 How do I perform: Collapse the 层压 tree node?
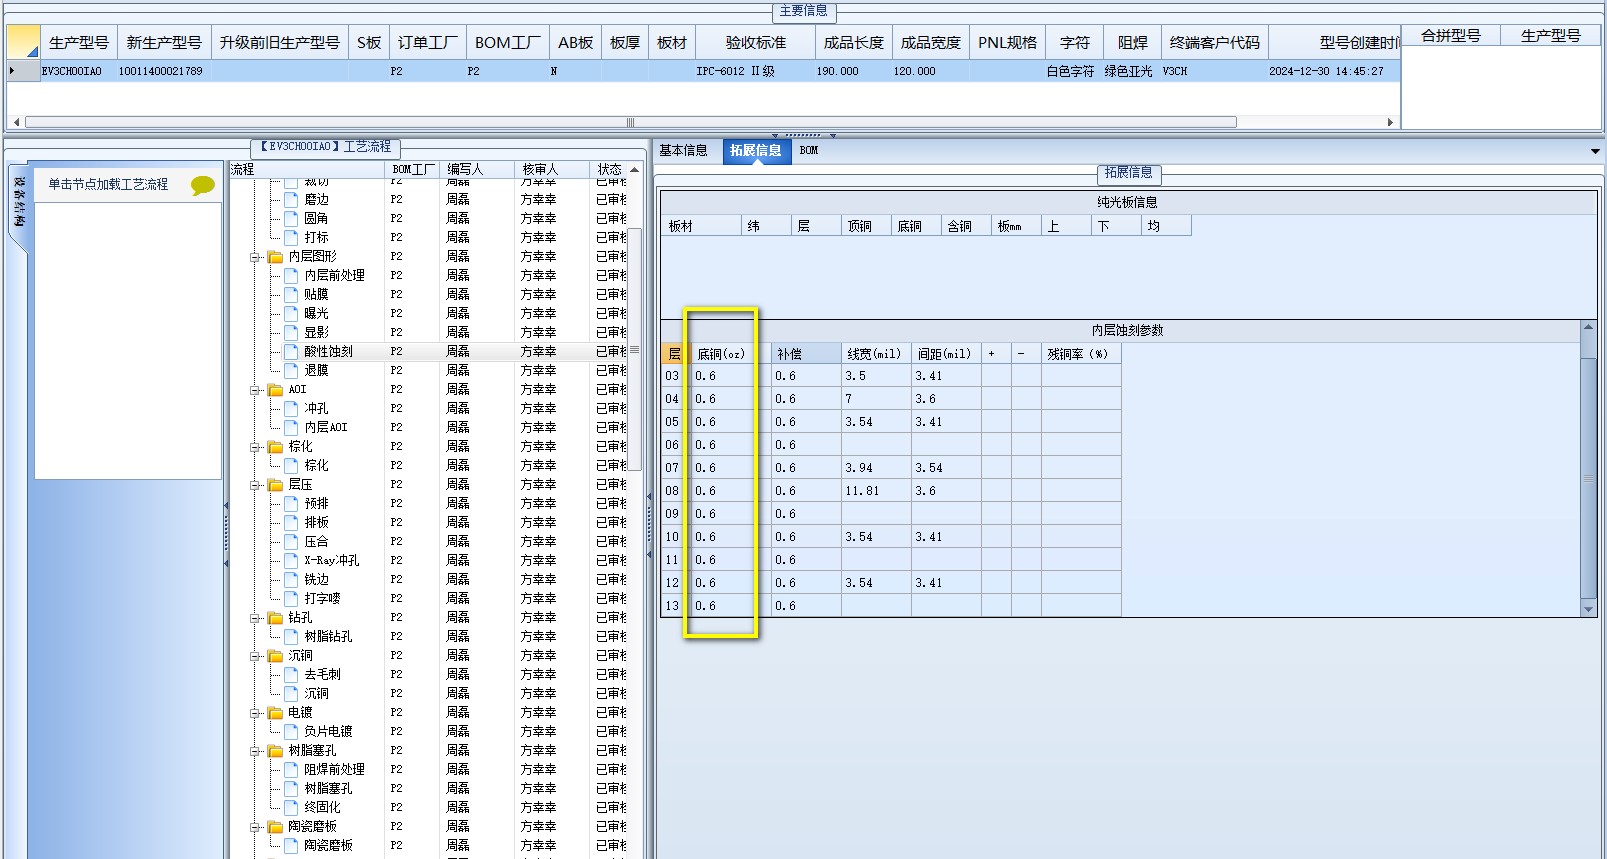[255, 486]
